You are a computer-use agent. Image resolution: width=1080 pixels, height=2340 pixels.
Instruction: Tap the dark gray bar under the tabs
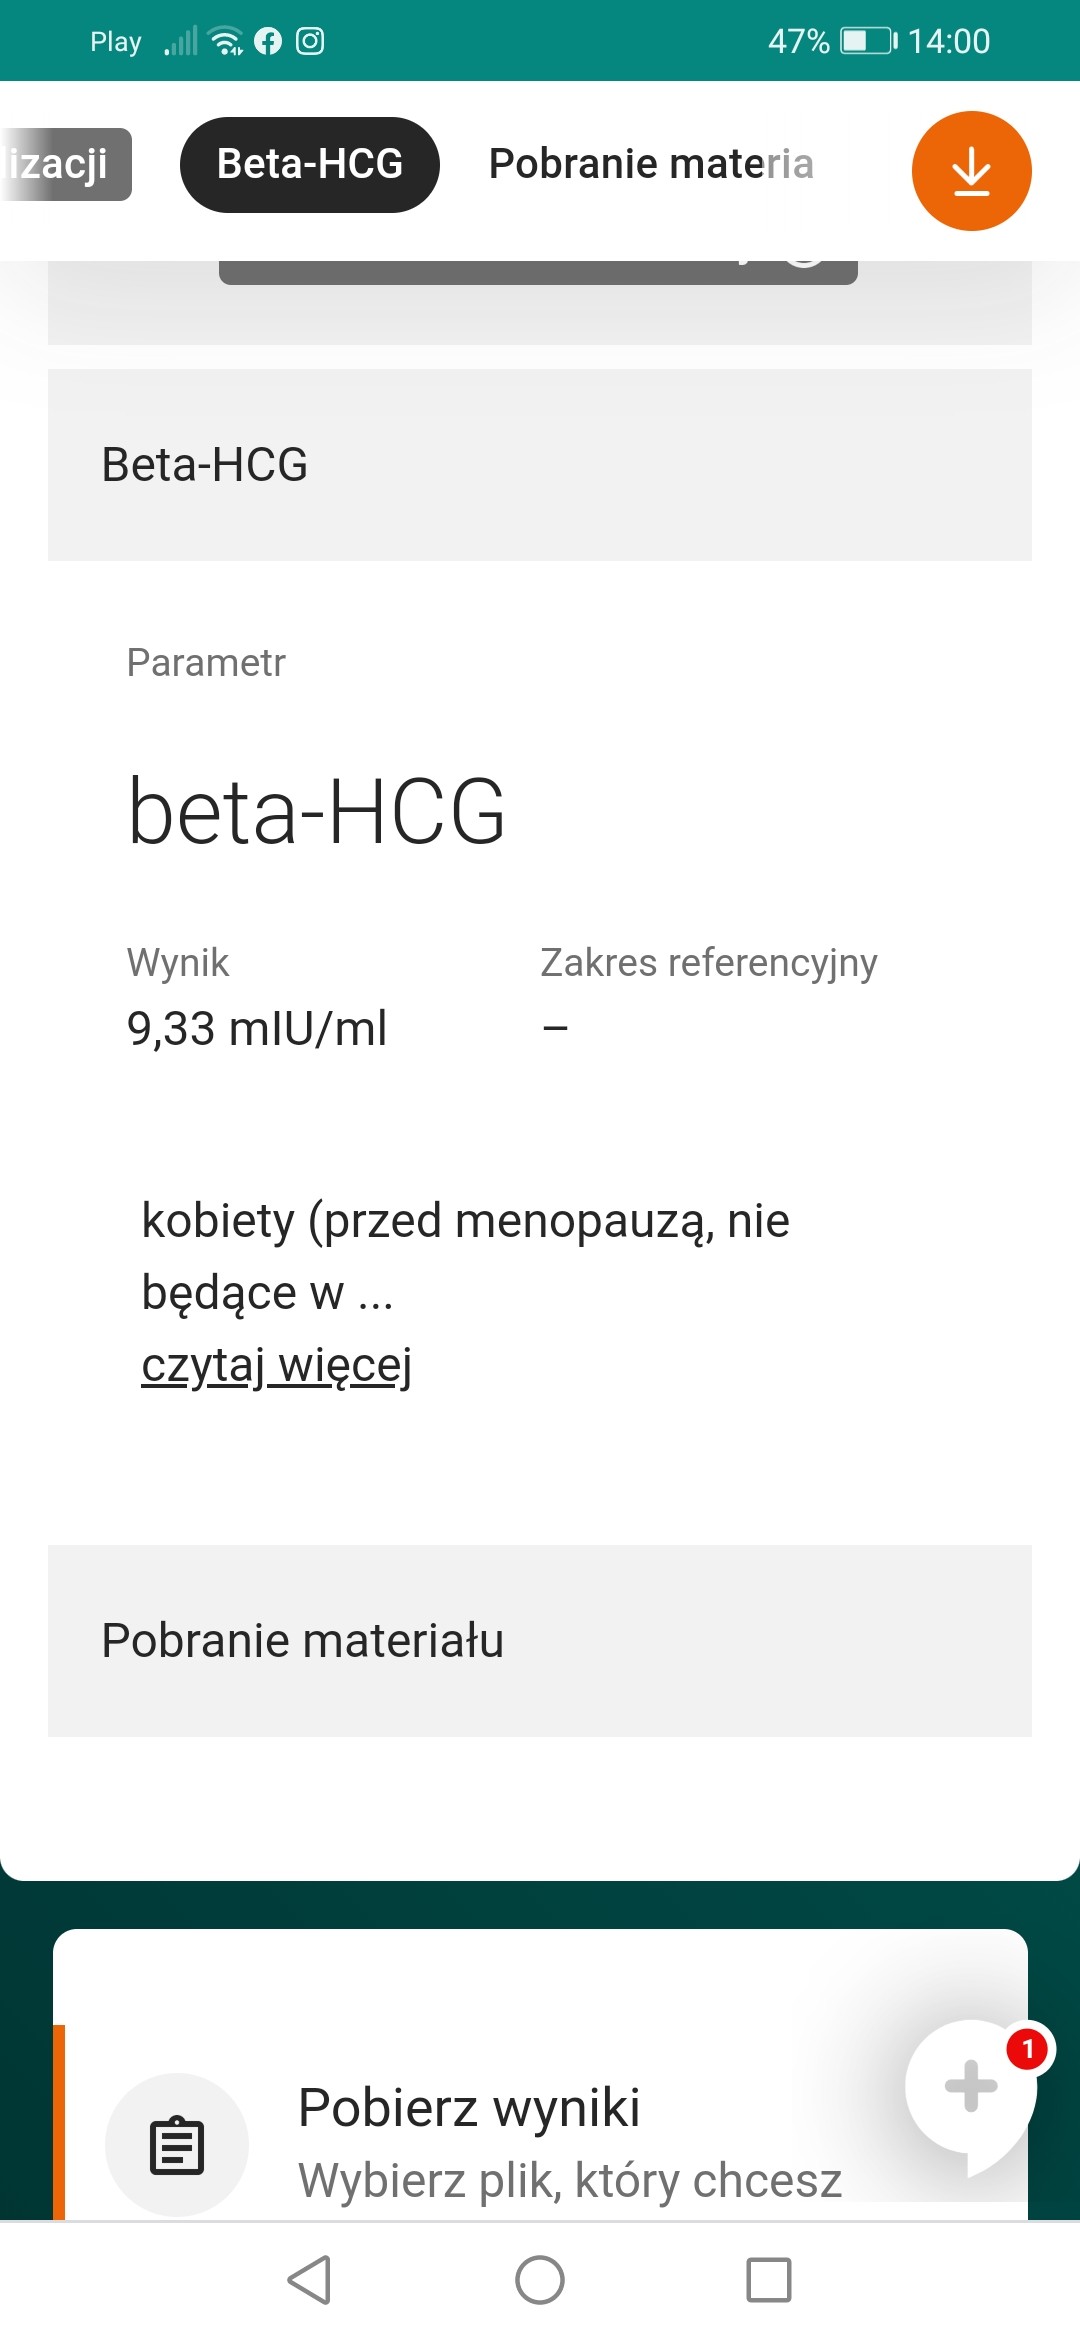tap(538, 272)
